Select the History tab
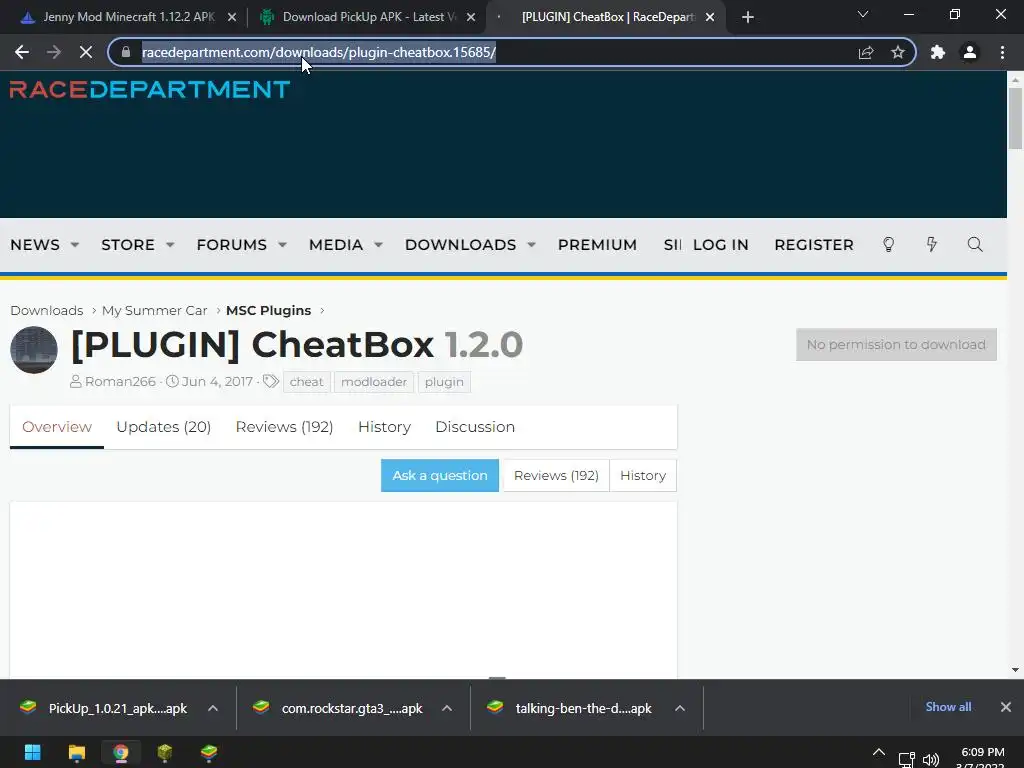 [x=384, y=427]
